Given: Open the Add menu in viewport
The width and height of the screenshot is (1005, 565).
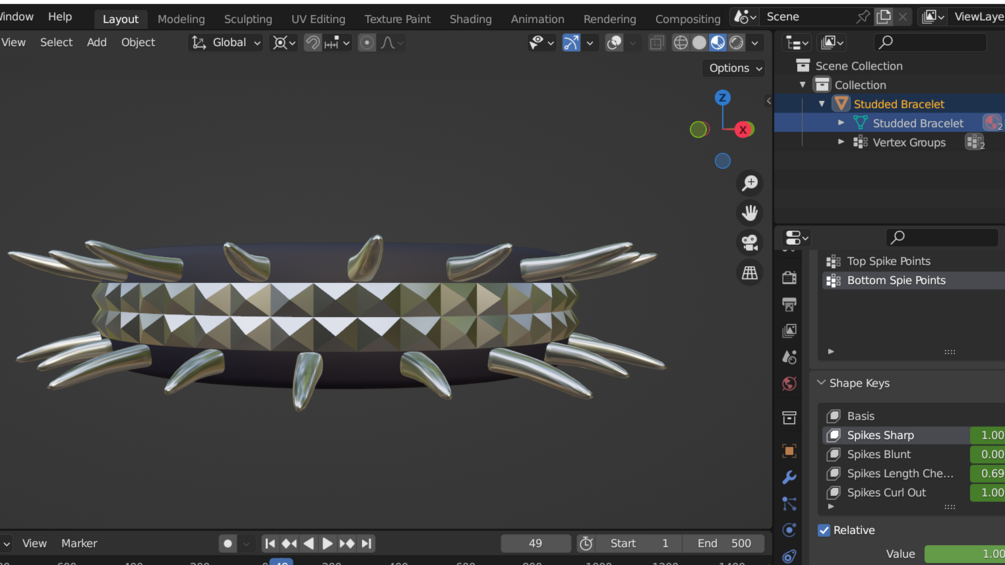Looking at the screenshot, I should [x=97, y=42].
